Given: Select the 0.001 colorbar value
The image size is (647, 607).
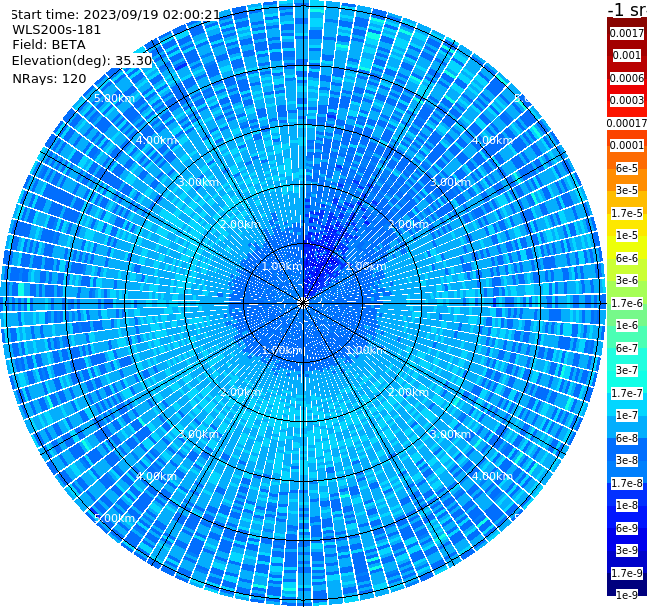Looking at the screenshot, I should 627,55.
